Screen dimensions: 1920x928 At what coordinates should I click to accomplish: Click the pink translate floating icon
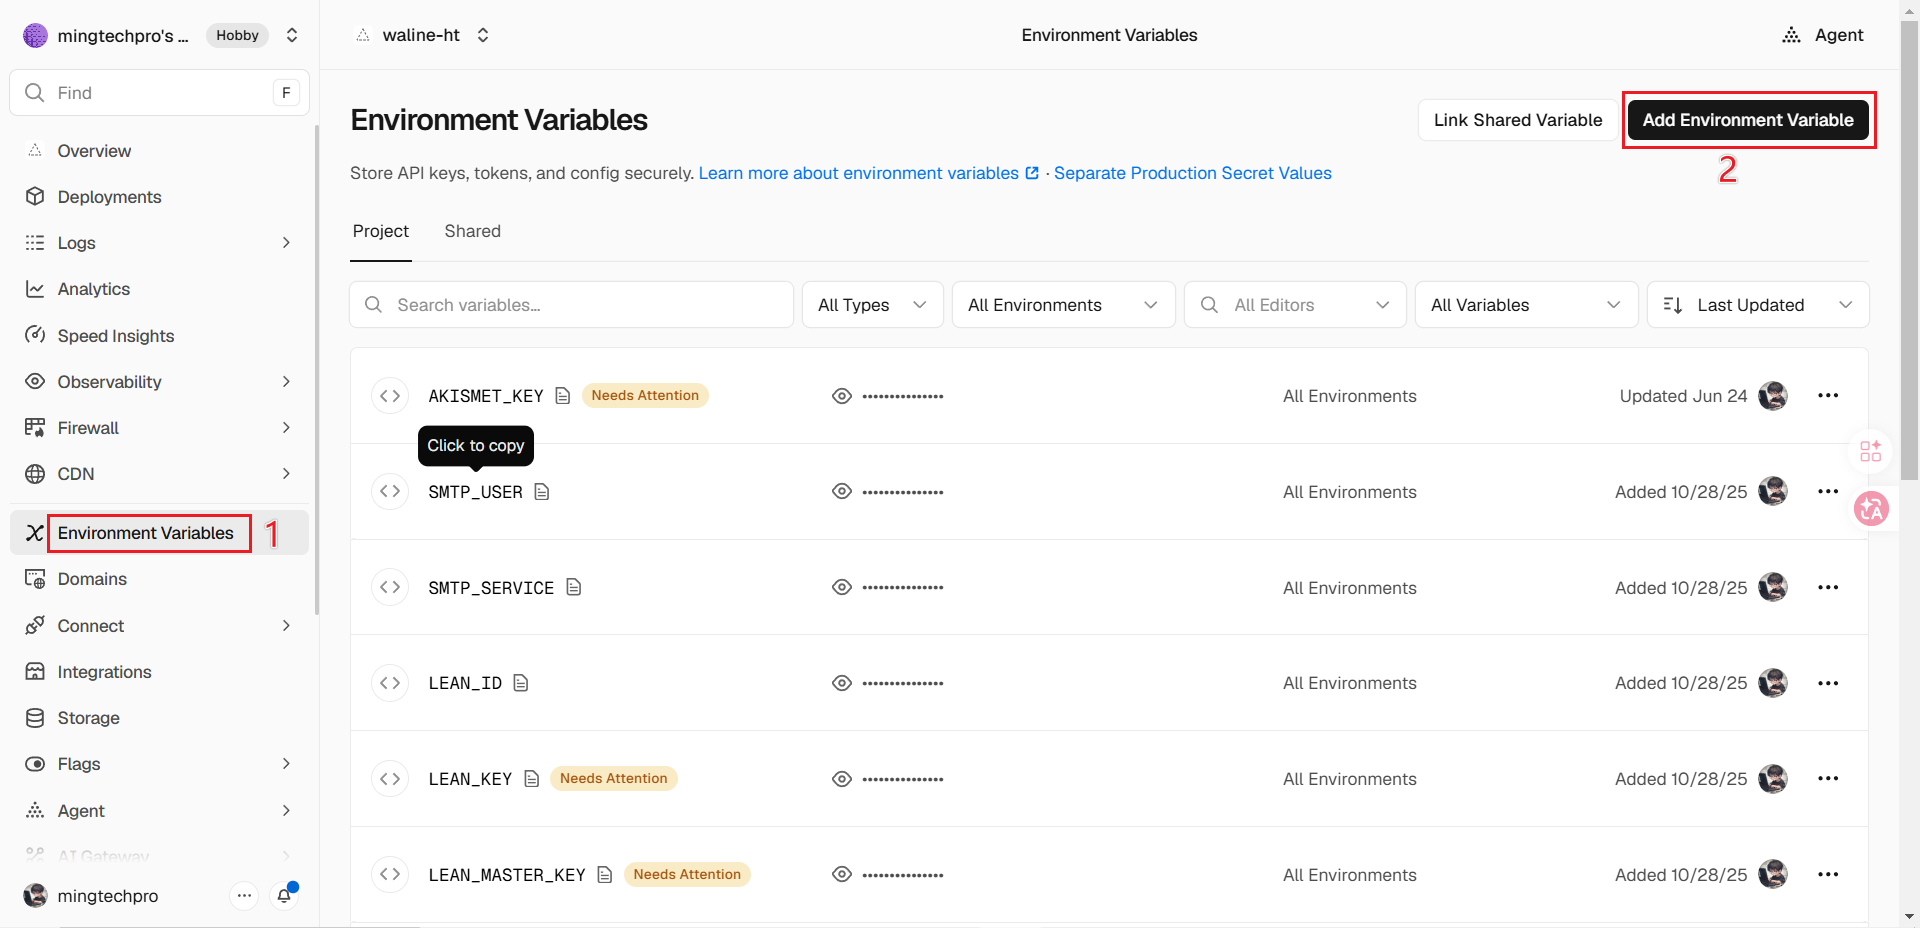tap(1871, 509)
